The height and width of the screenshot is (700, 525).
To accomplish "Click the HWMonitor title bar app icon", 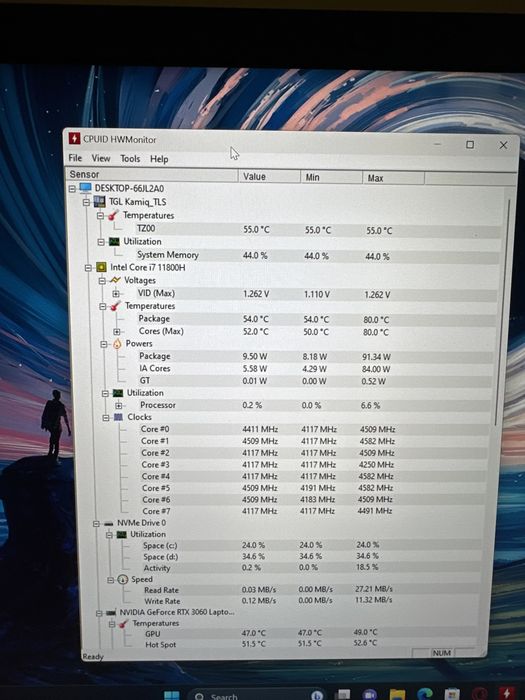I will 74,139.
